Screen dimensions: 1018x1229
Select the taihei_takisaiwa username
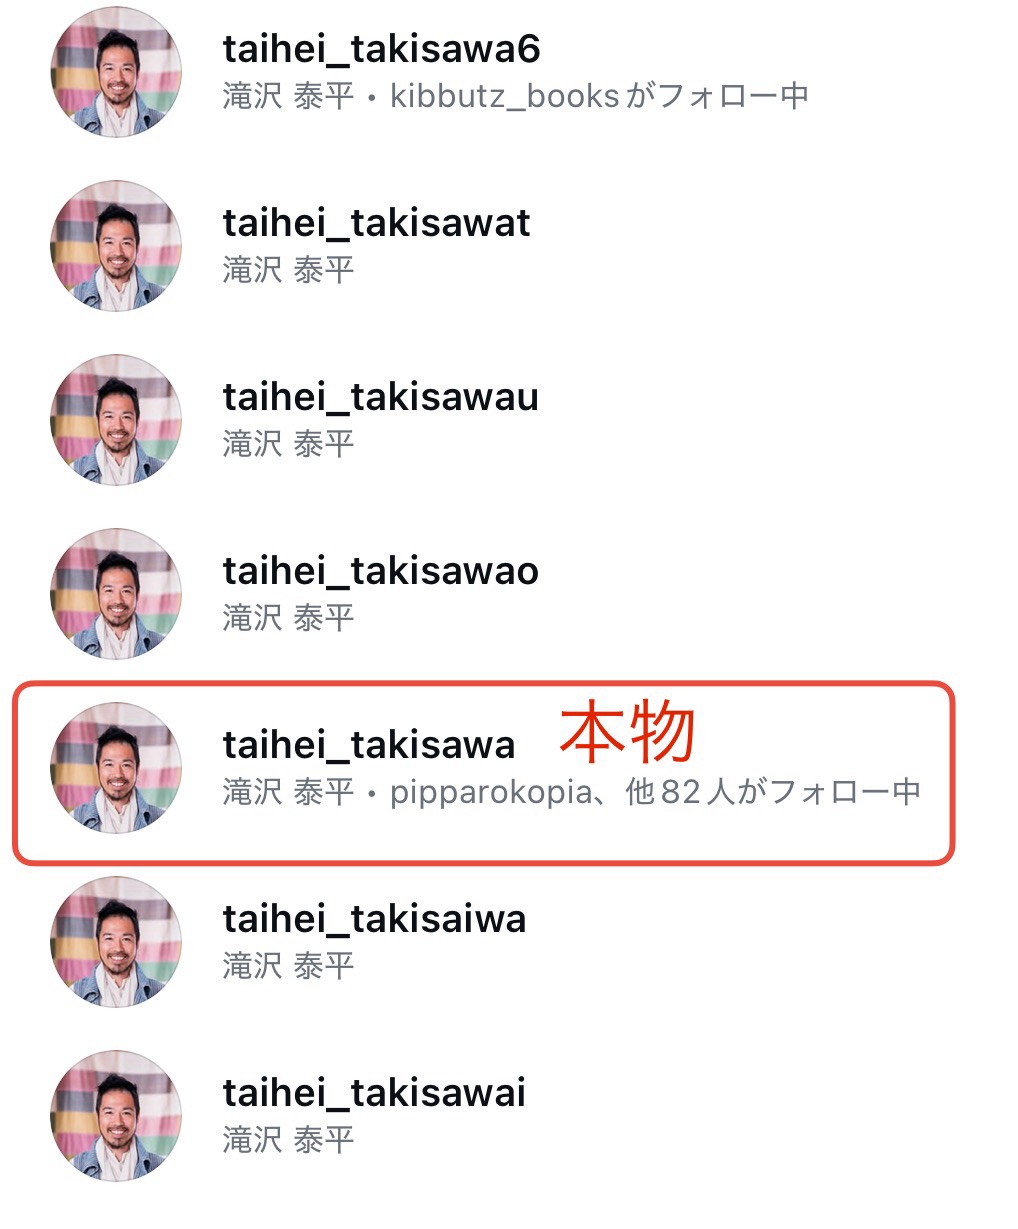click(374, 919)
